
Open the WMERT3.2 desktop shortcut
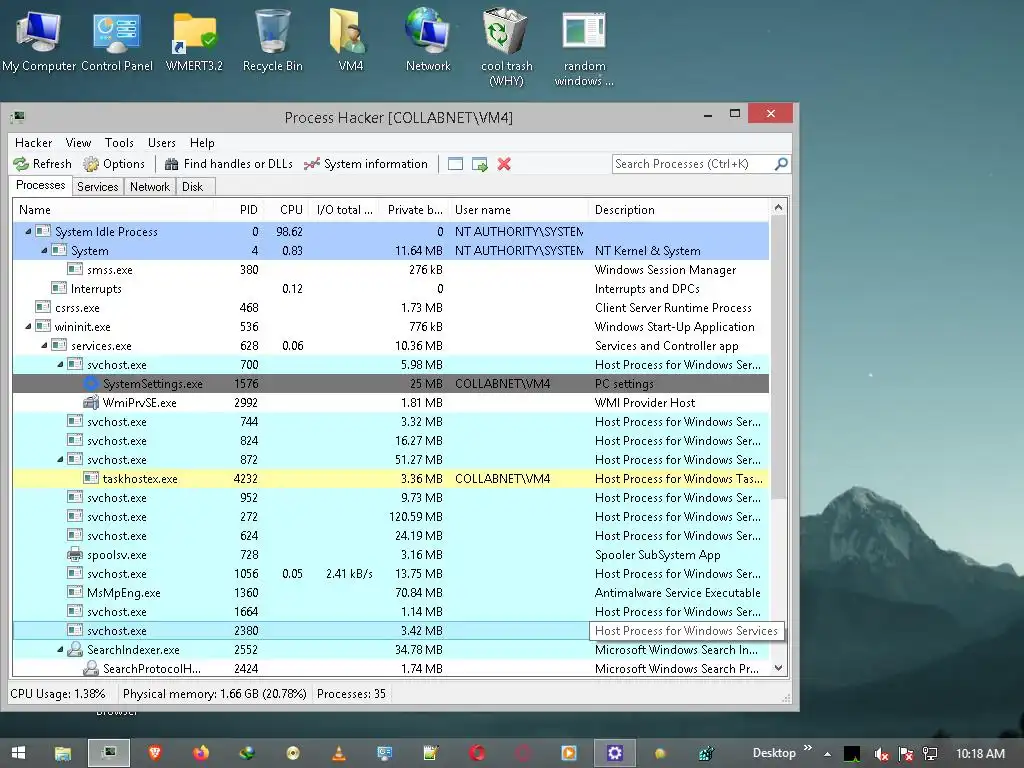click(x=194, y=40)
